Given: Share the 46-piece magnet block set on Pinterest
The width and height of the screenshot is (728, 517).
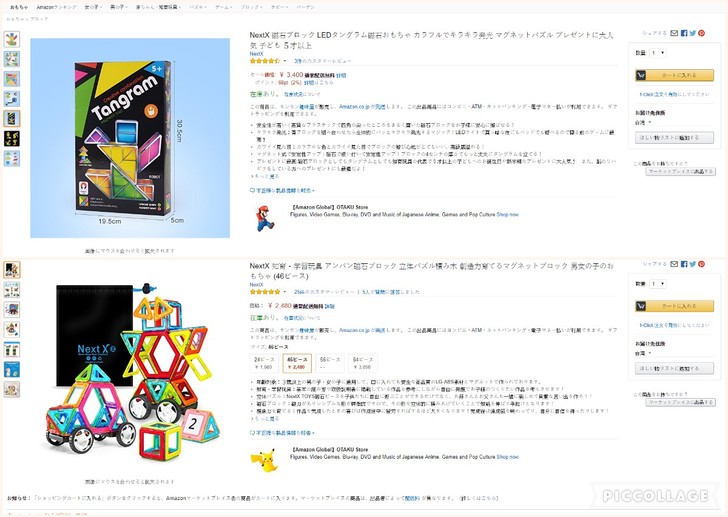Looking at the screenshot, I should point(701,264).
